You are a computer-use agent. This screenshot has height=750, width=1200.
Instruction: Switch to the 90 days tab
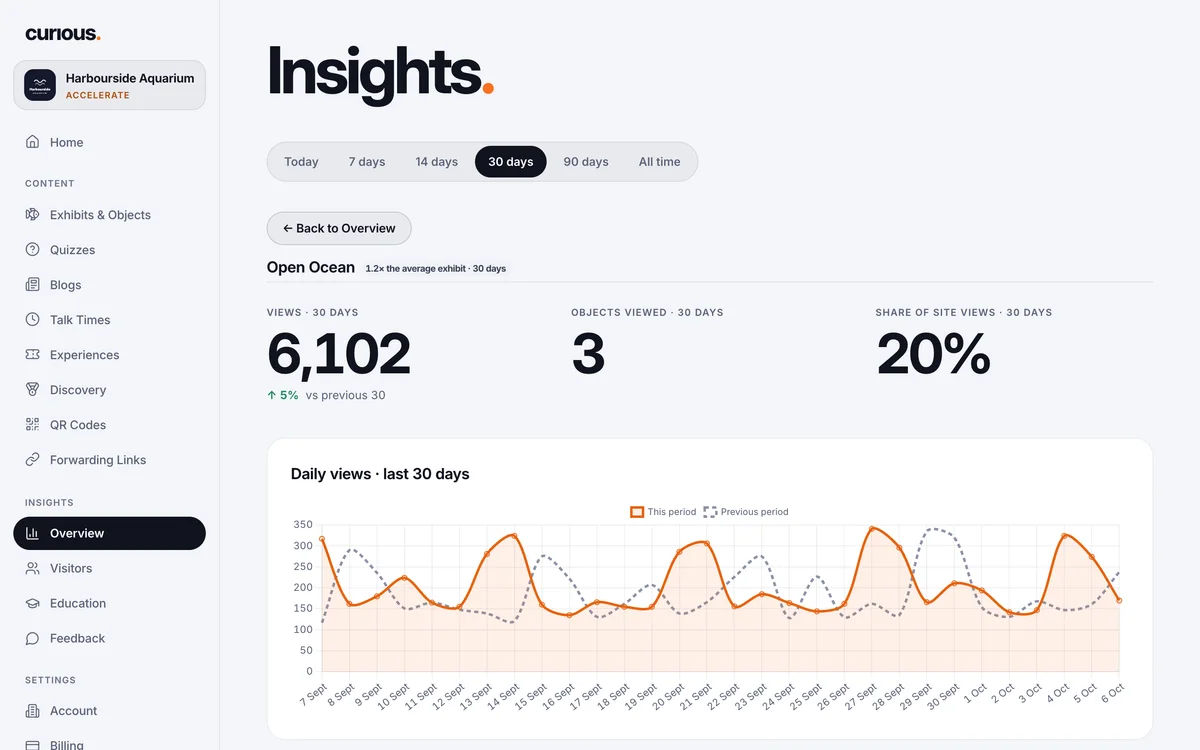[x=586, y=161]
